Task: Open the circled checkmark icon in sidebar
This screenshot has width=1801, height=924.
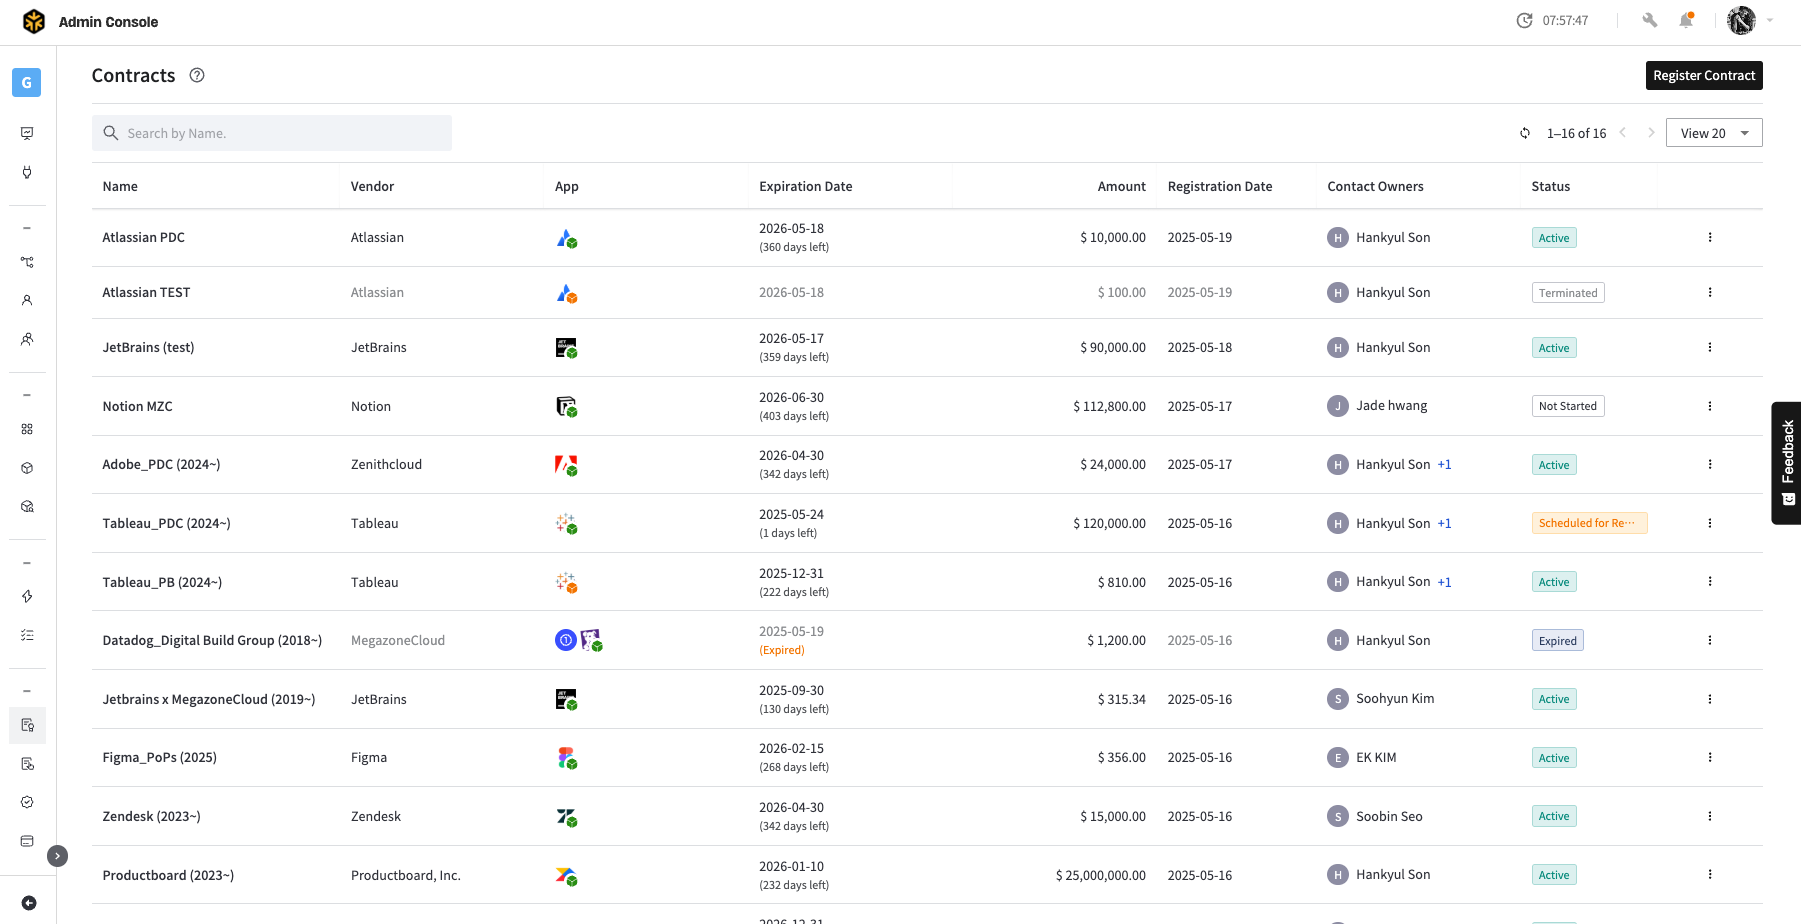Action: click(27, 802)
